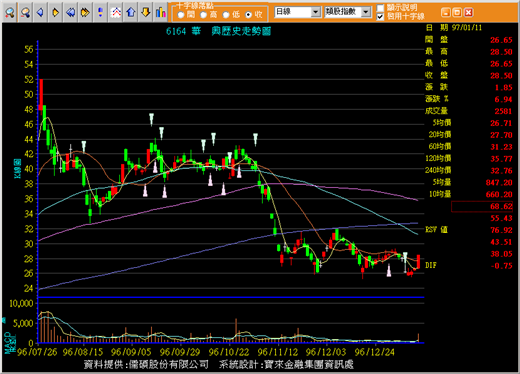Select the 高 crosshair radio button

203,15
